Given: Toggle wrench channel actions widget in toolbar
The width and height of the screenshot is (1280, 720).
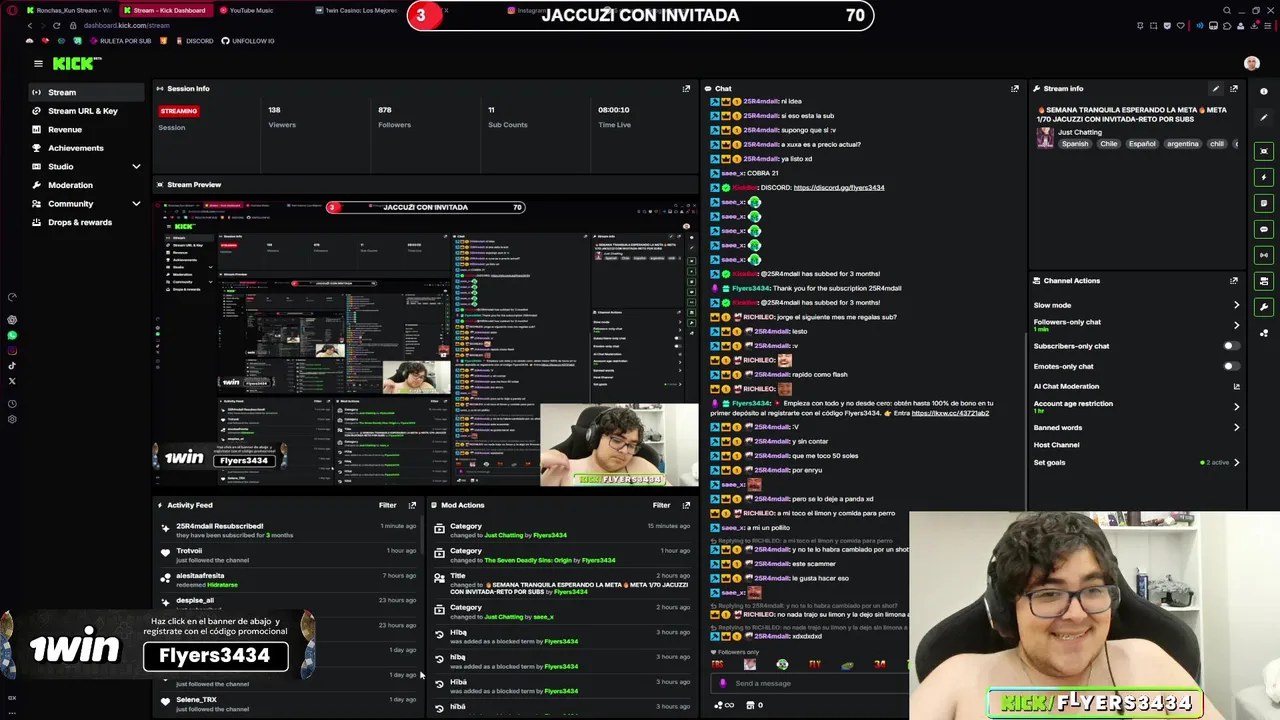Looking at the screenshot, I should pos(1264,307).
